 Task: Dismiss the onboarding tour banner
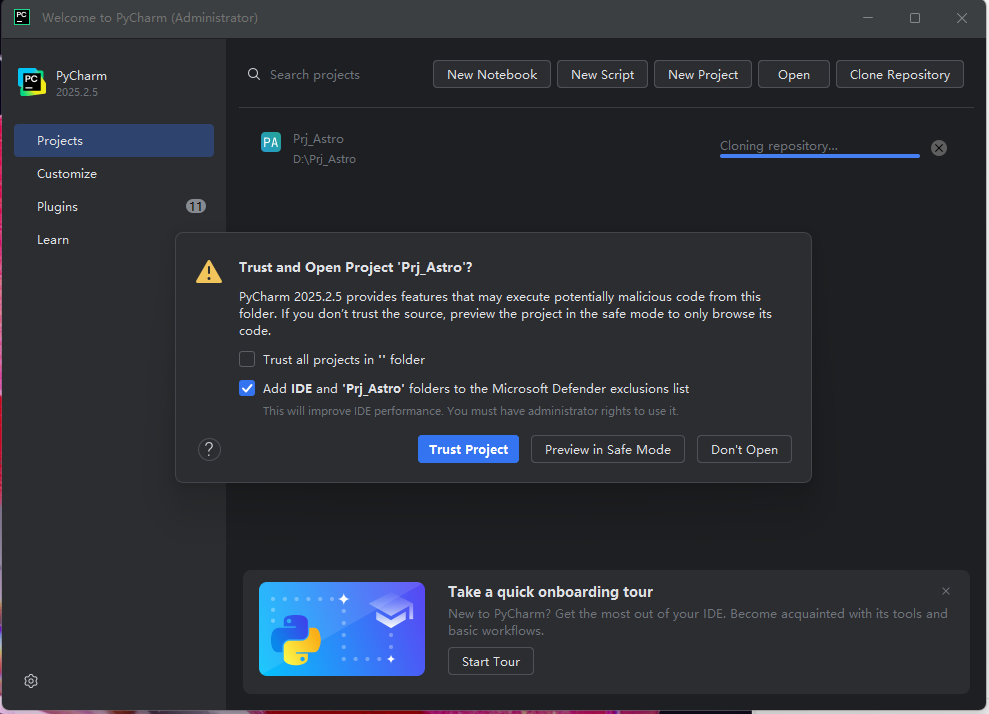[945, 591]
